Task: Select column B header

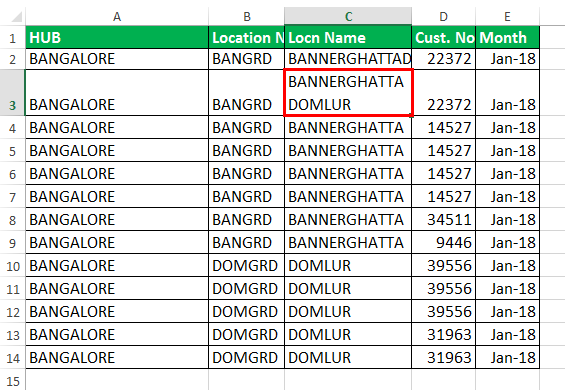Action: click(246, 16)
